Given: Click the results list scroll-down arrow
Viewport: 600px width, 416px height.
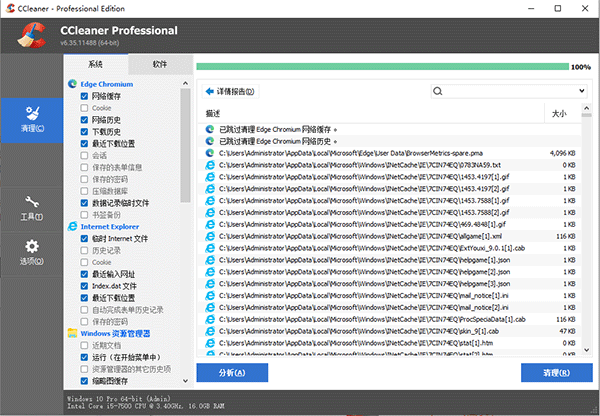Looking at the screenshot, I should click(586, 349).
